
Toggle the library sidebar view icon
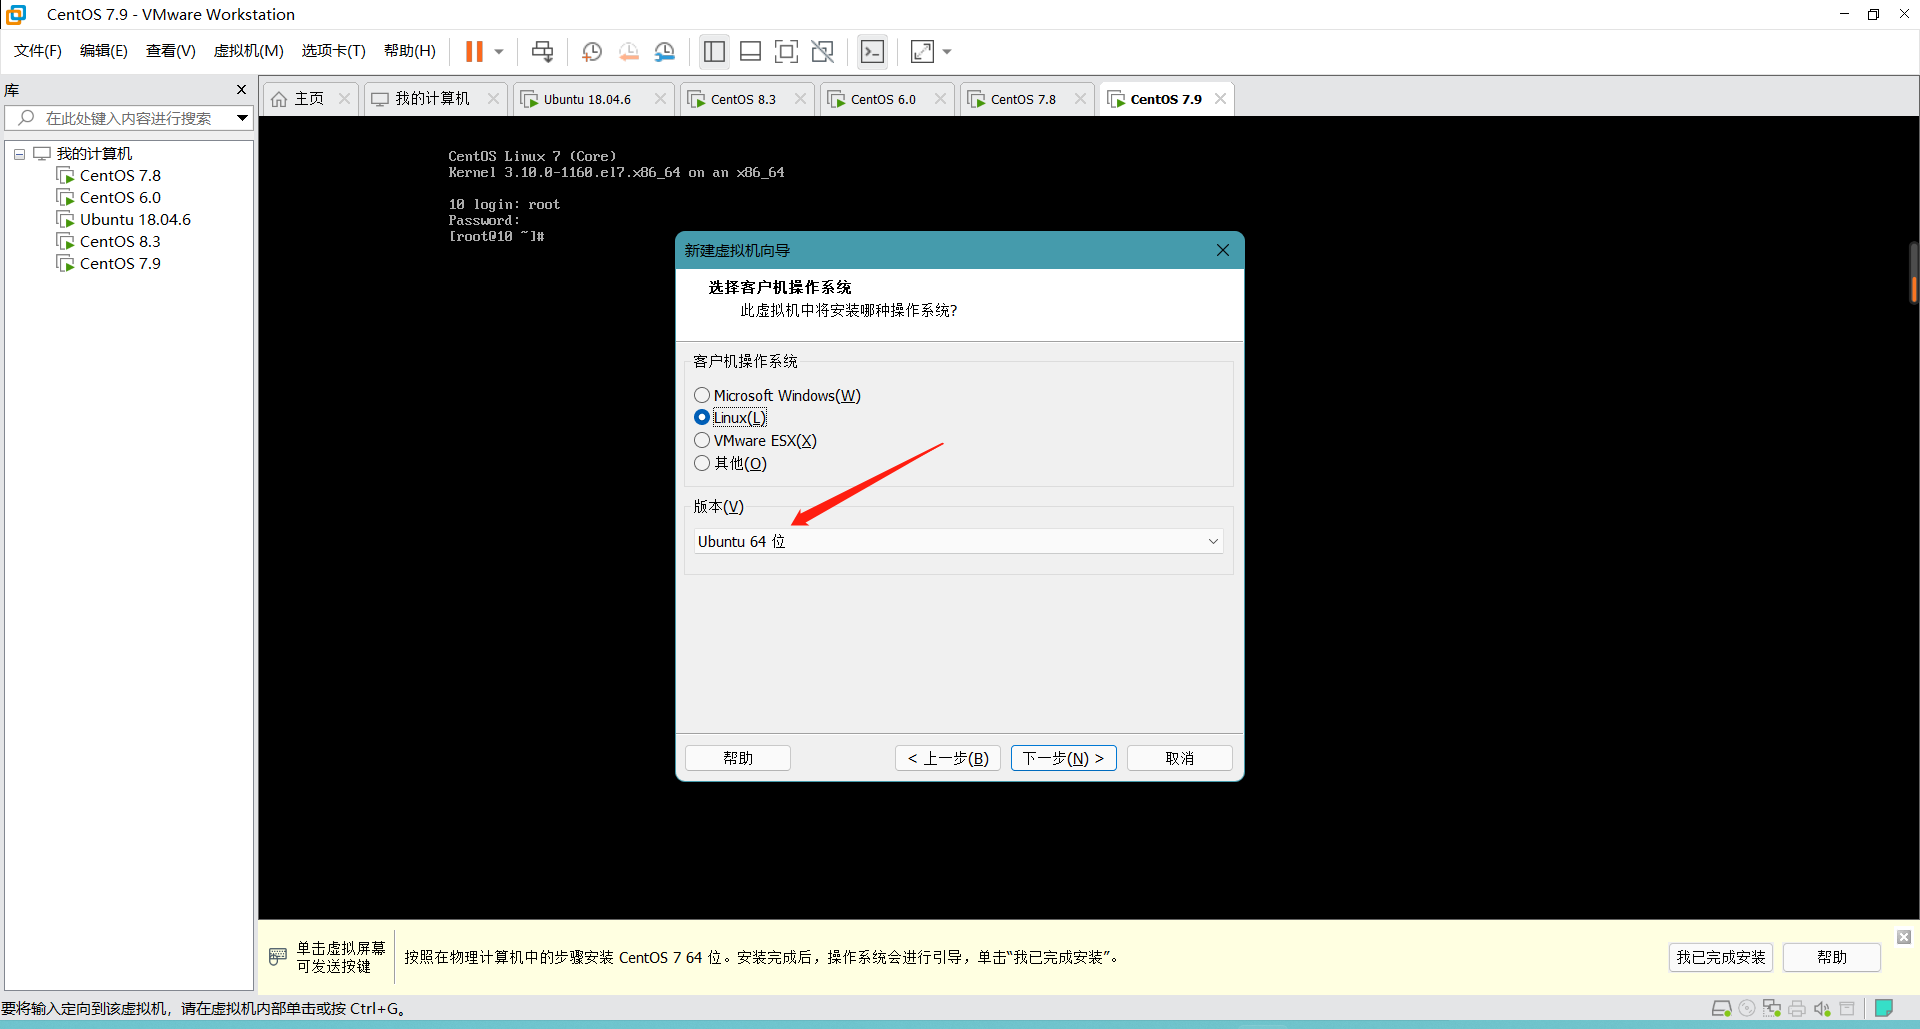714,51
